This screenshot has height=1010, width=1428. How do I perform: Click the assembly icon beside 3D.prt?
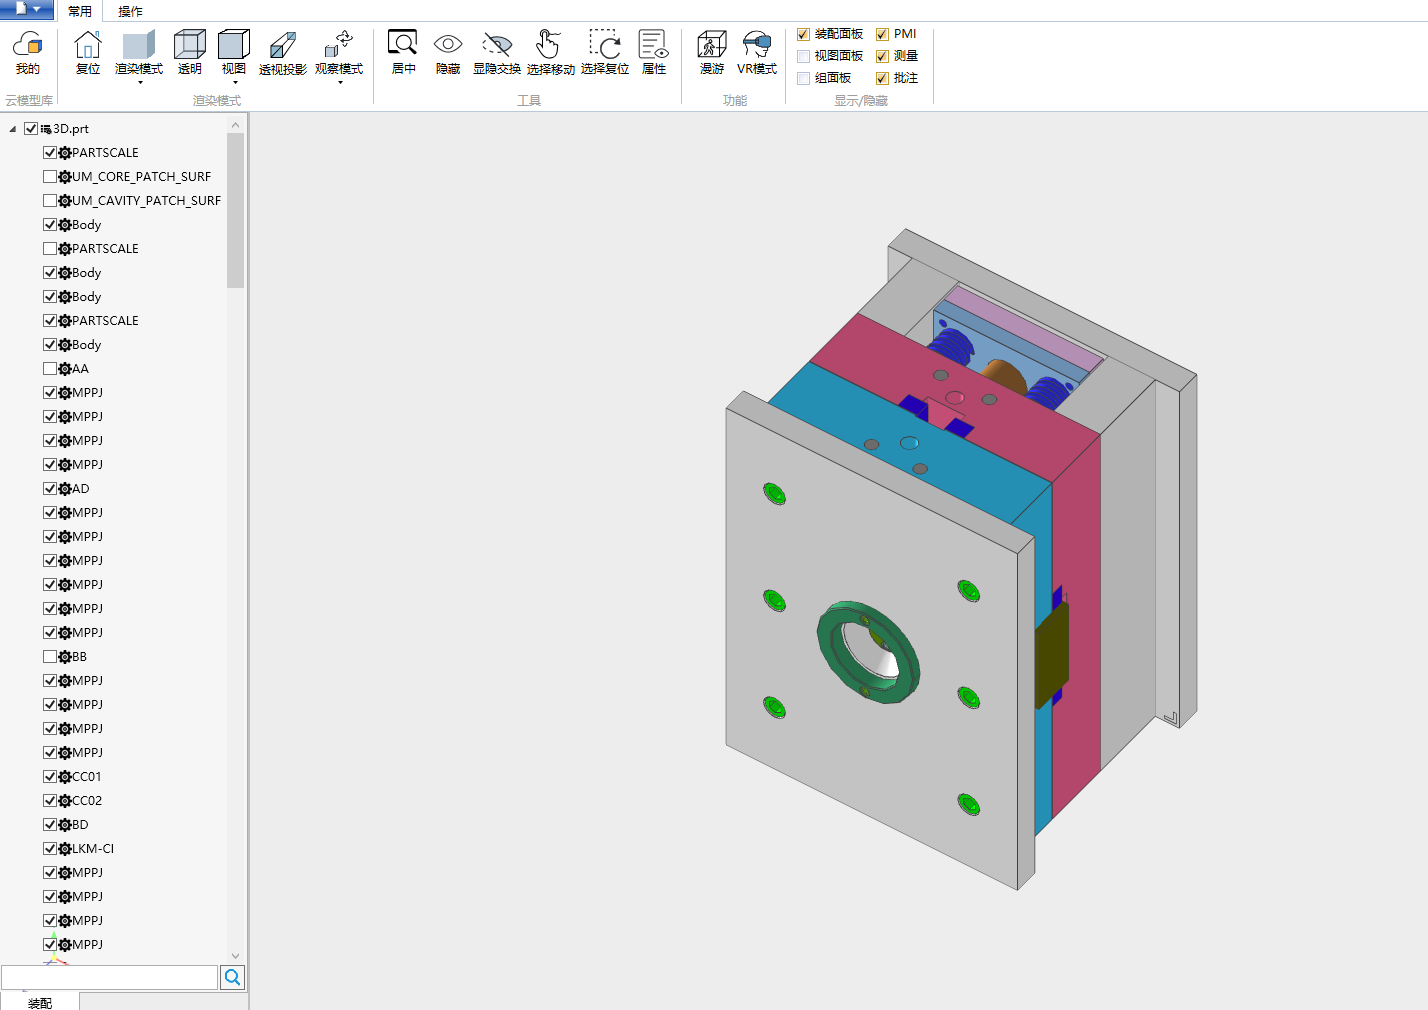[x=46, y=129]
